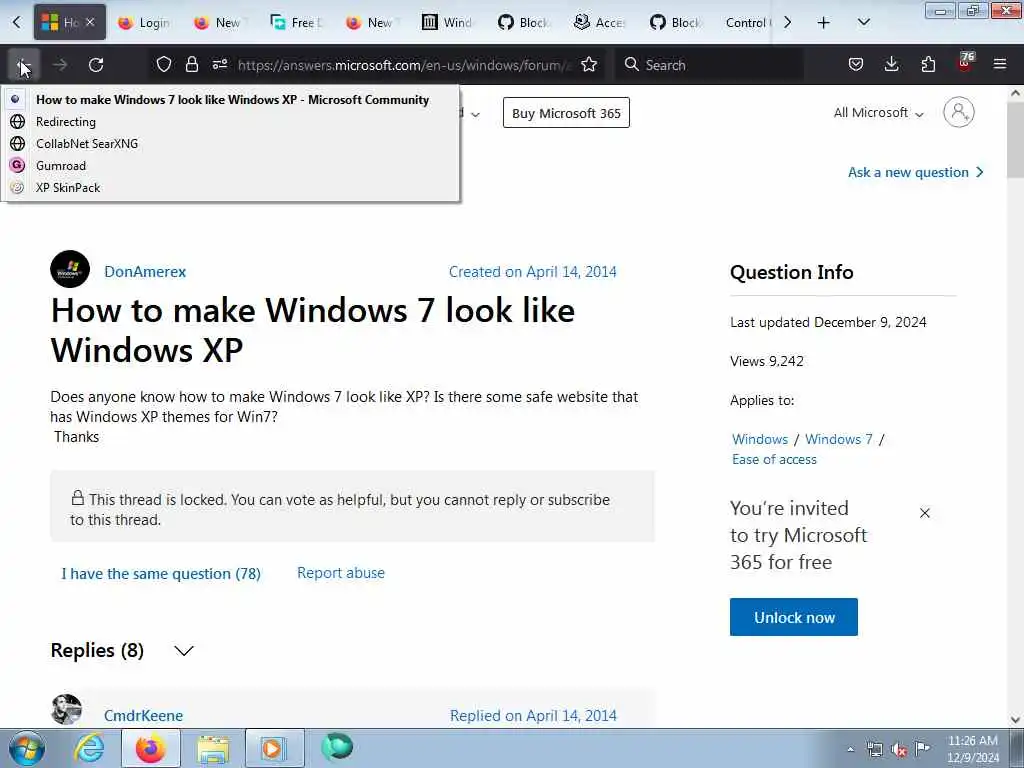Click CmdrKeene's avatar image
This screenshot has width=1024, height=768.
click(67, 709)
